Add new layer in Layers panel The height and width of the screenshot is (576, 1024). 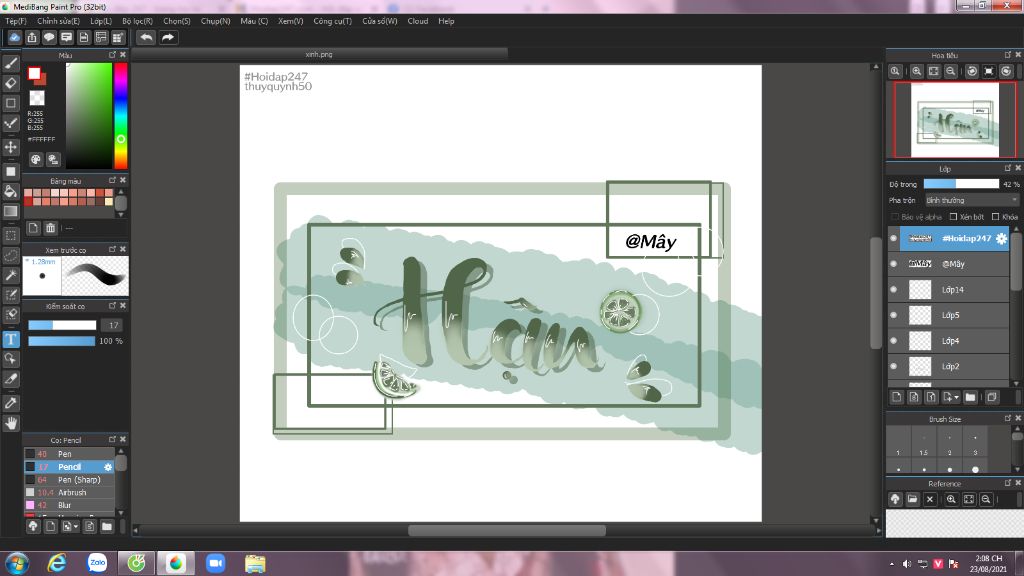897,397
